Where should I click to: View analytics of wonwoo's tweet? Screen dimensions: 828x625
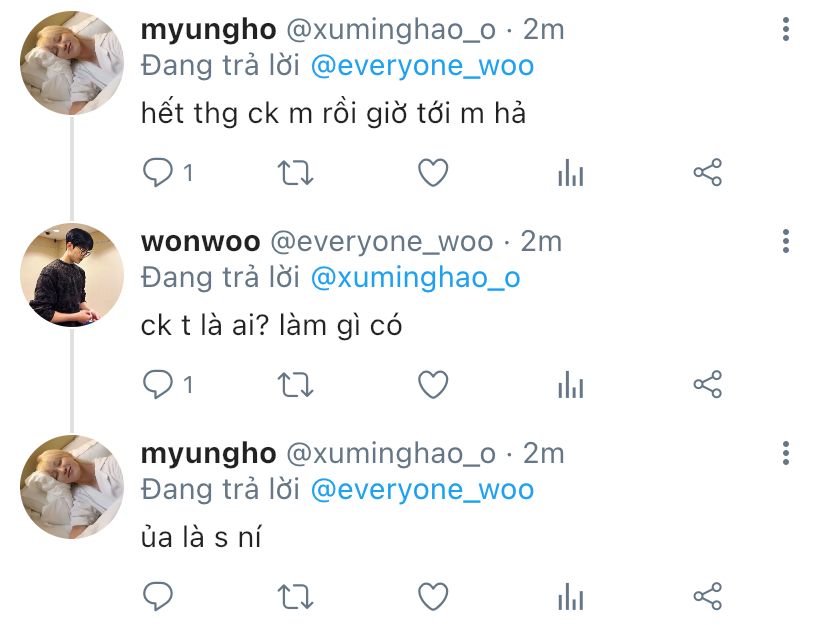(x=570, y=384)
